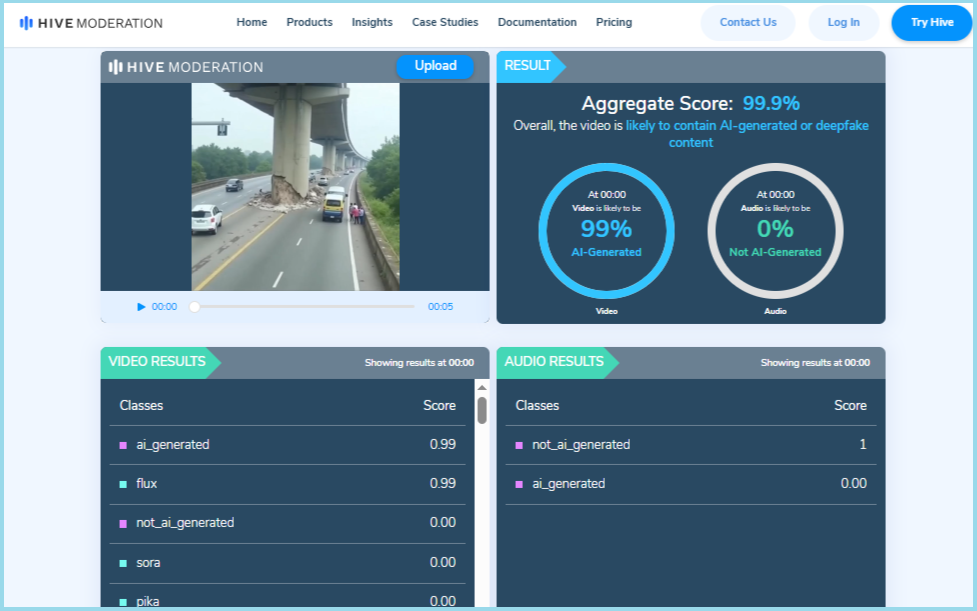
Task: Click the video seek slider handle
Action: [194, 306]
